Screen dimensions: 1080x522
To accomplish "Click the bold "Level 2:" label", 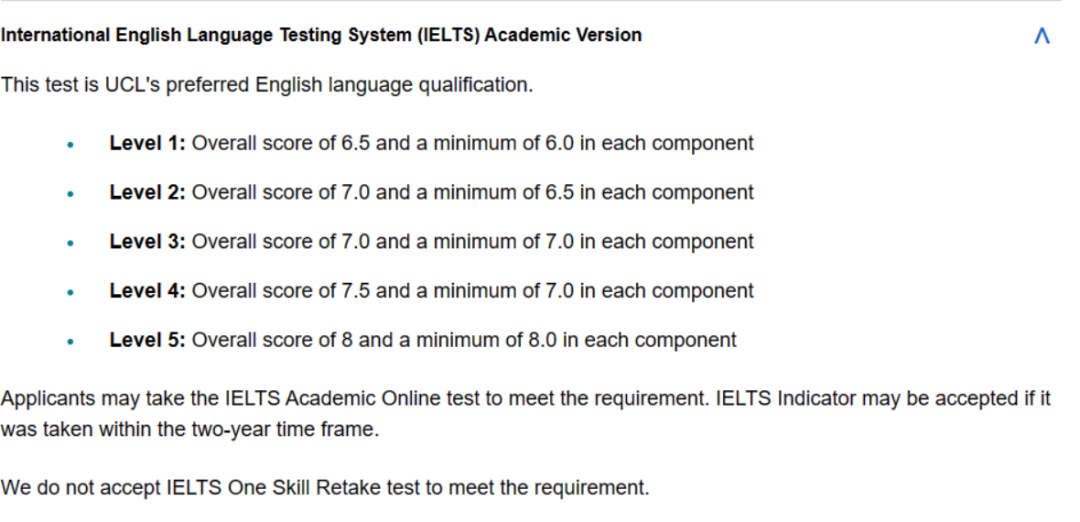I will click(x=147, y=192).
